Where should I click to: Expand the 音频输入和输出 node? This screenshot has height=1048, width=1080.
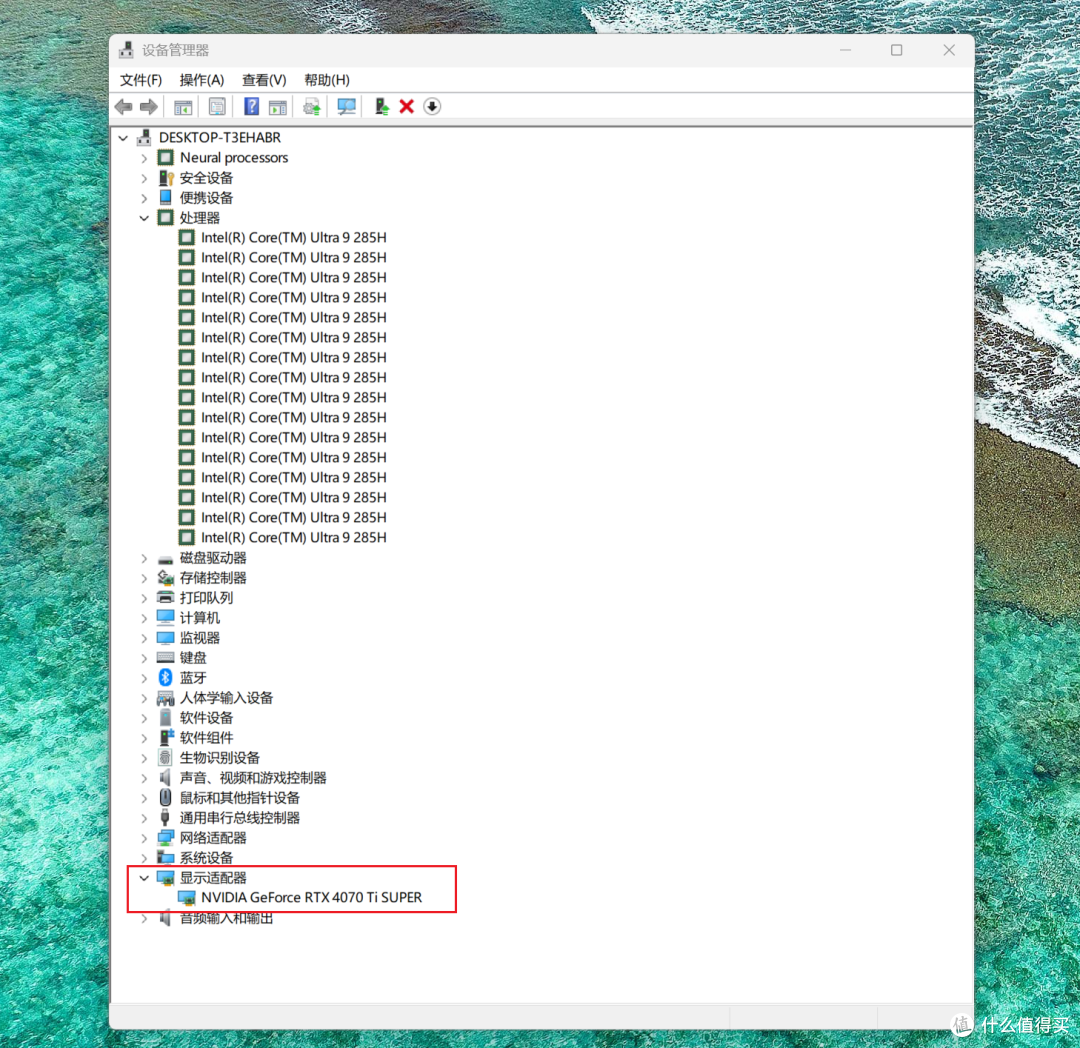coord(144,919)
